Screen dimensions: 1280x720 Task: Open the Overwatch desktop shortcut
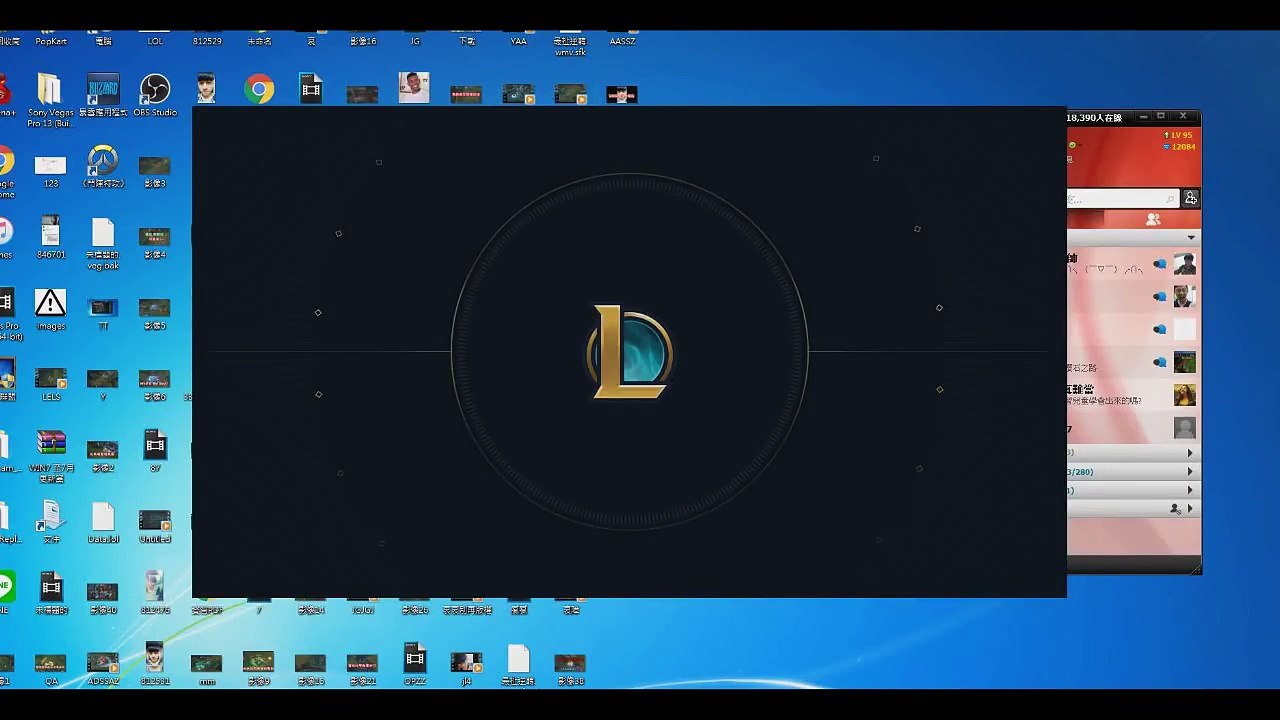point(102,166)
